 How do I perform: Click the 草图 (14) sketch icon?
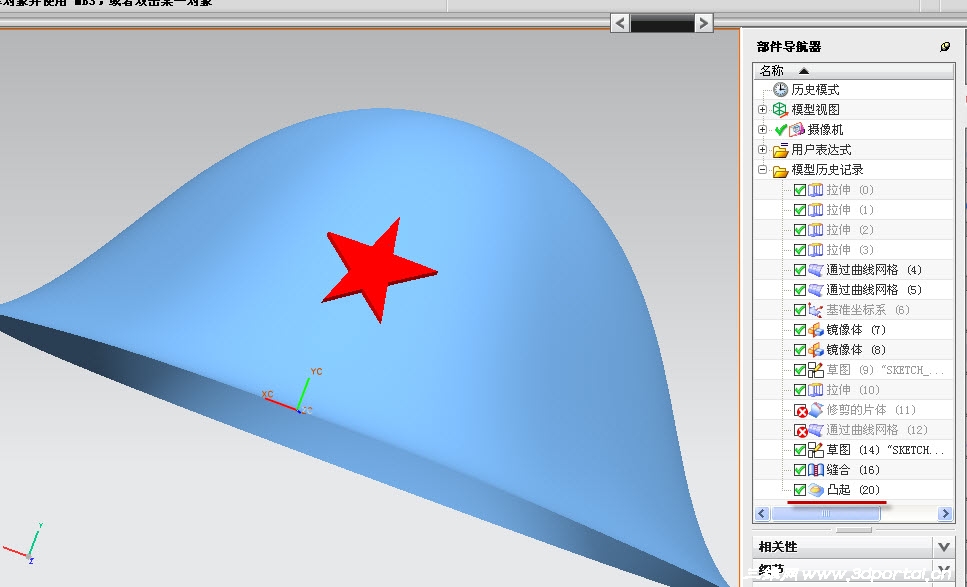point(816,449)
